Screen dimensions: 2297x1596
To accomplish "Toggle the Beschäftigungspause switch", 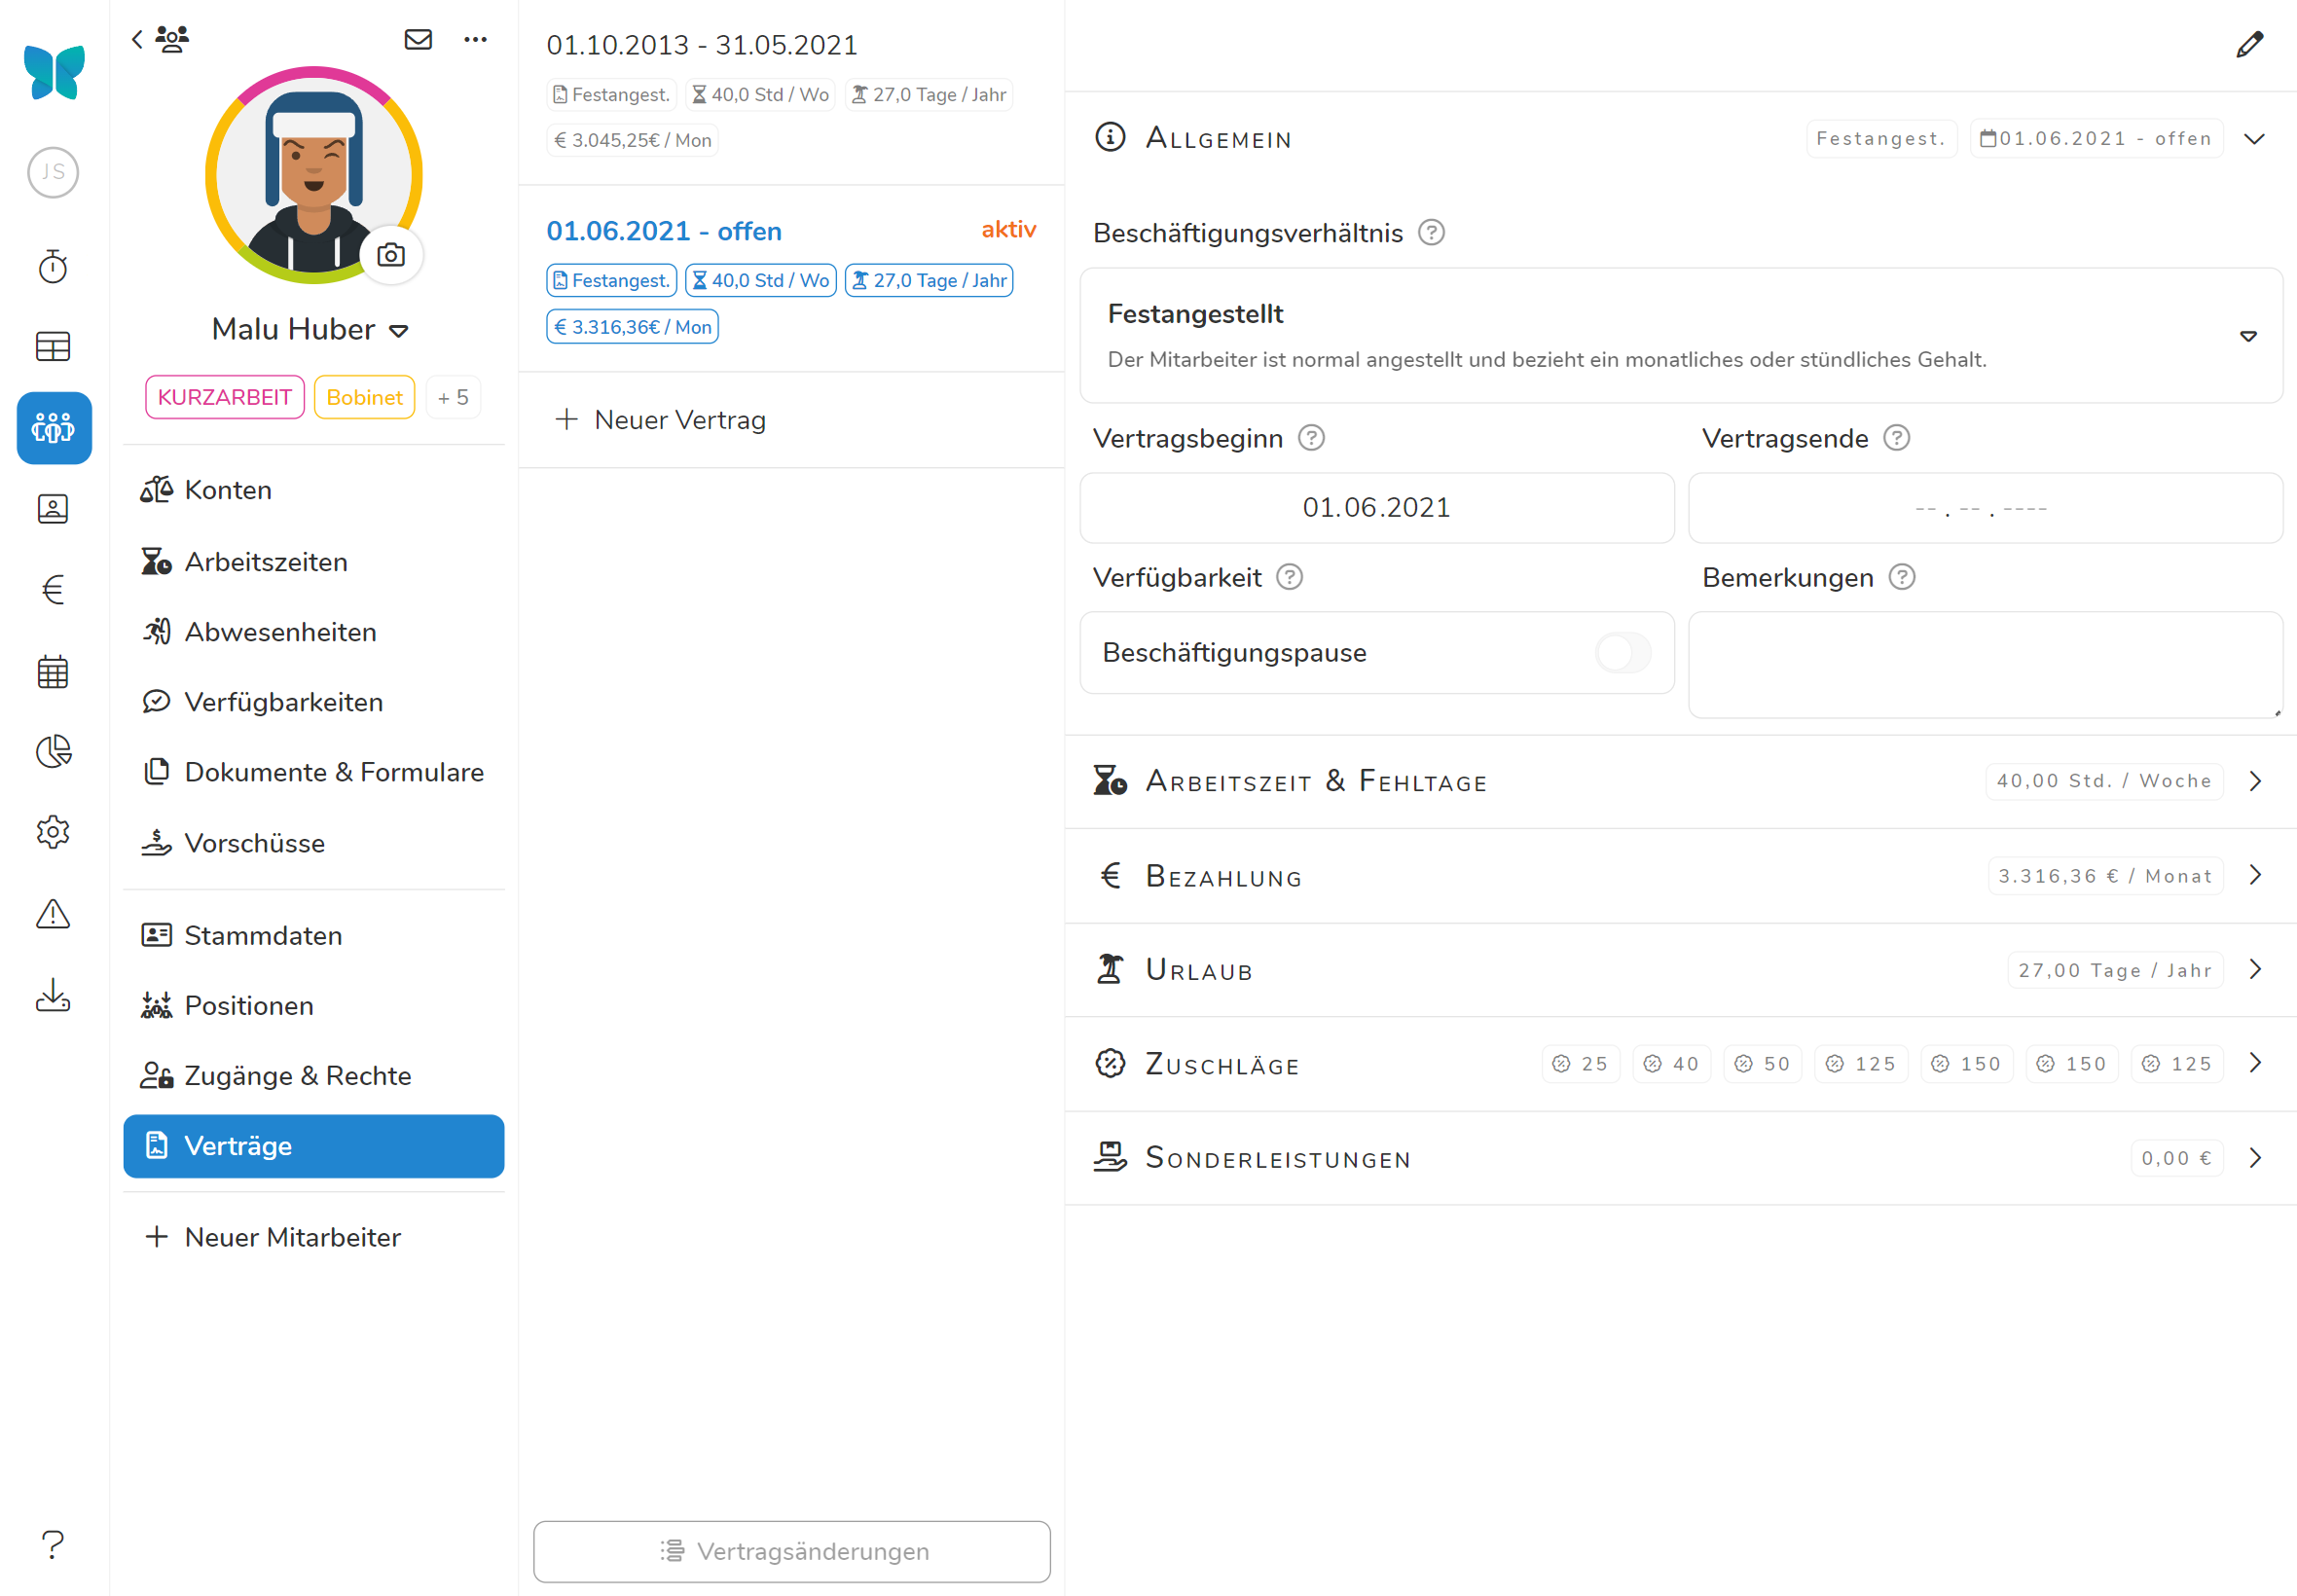I will tap(1622, 653).
